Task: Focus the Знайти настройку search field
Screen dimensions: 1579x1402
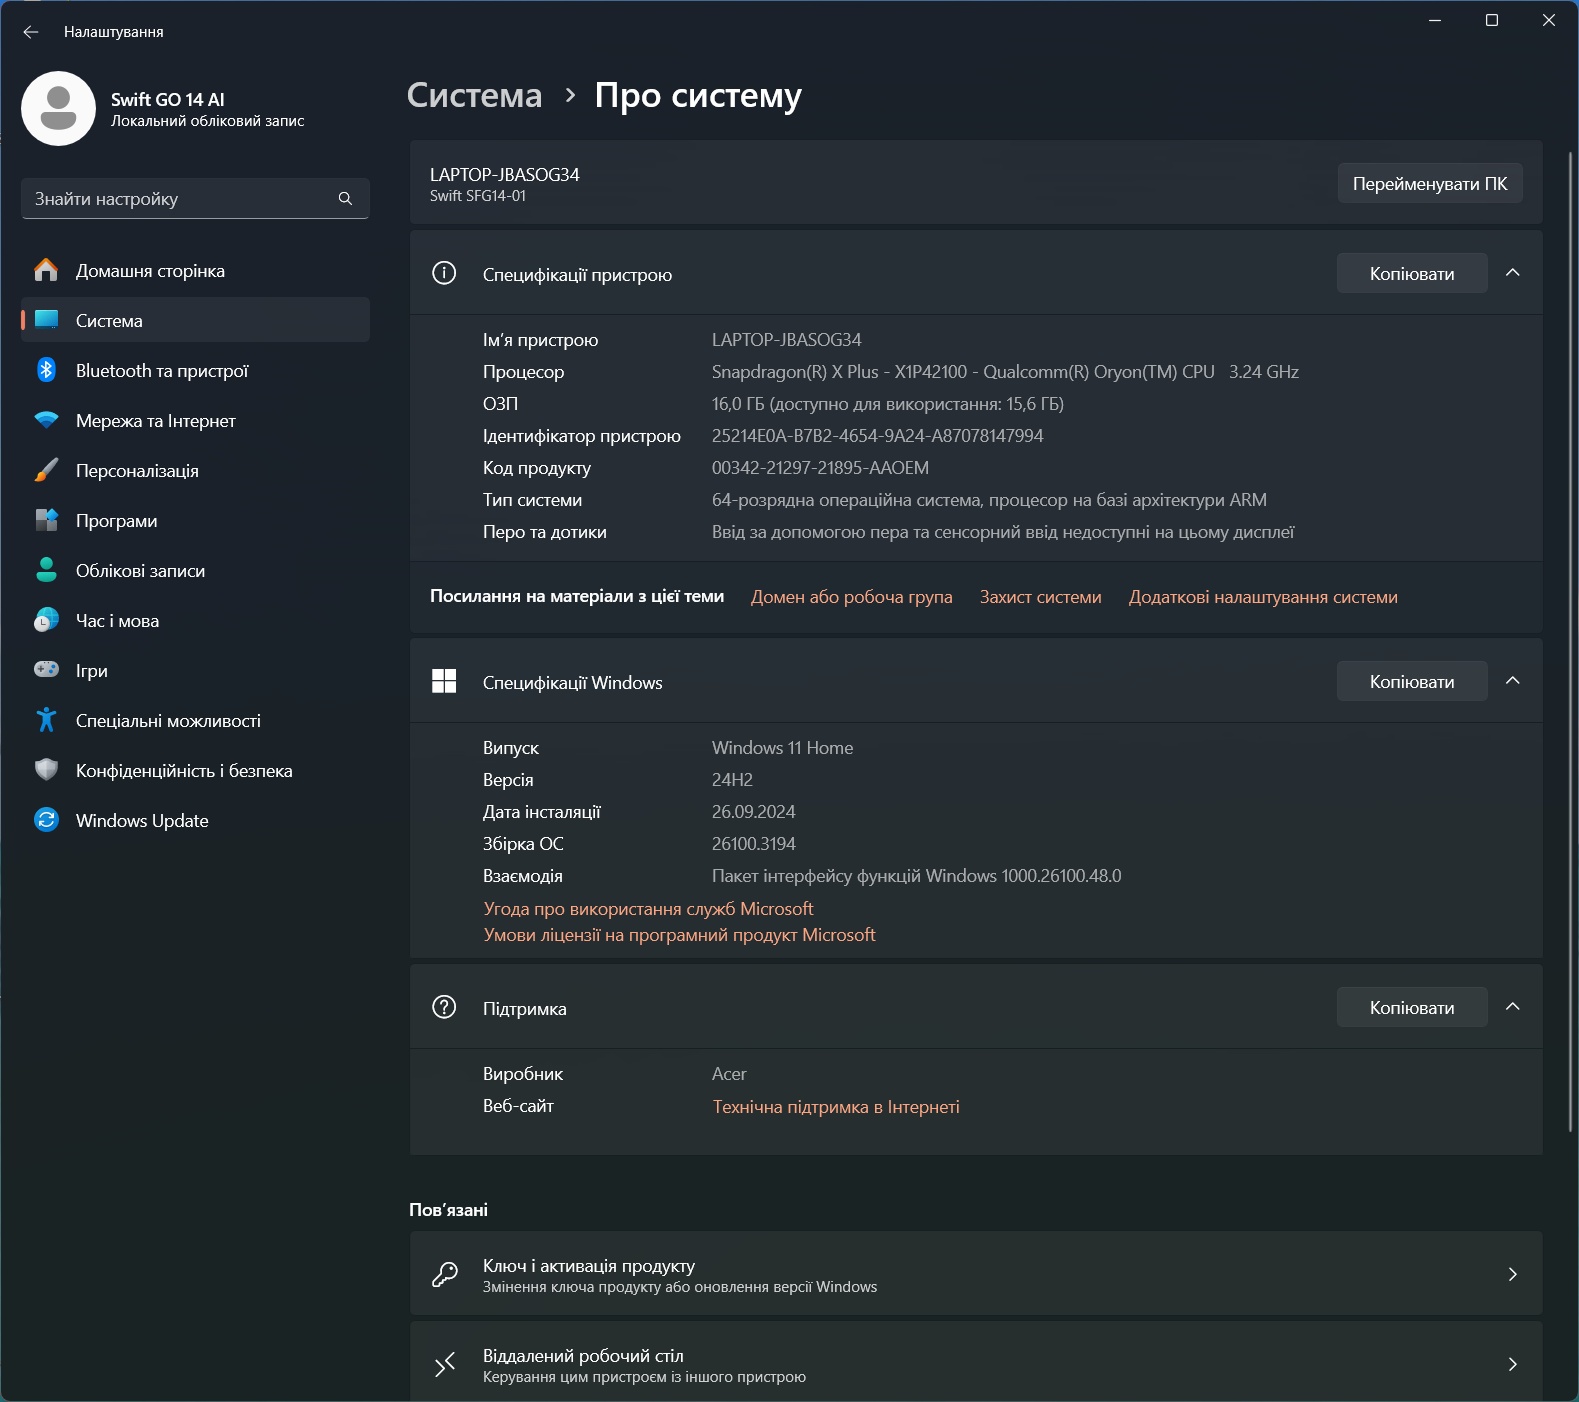Action: [195, 198]
